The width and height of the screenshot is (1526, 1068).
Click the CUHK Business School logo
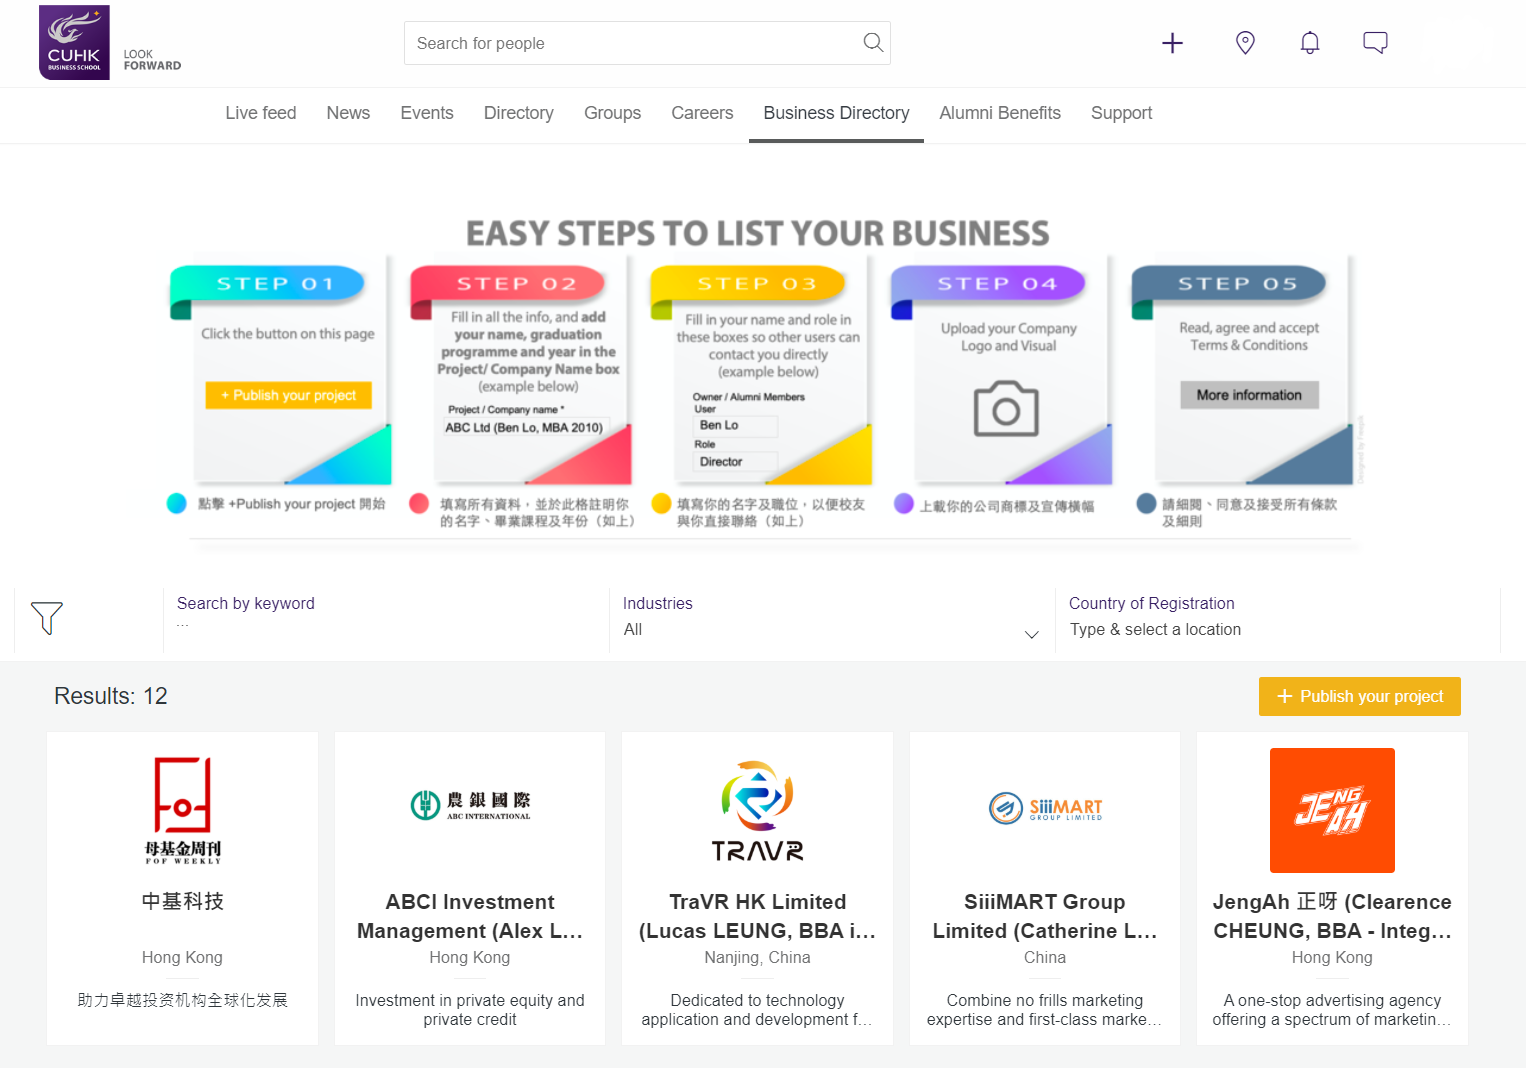coord(74,42)
